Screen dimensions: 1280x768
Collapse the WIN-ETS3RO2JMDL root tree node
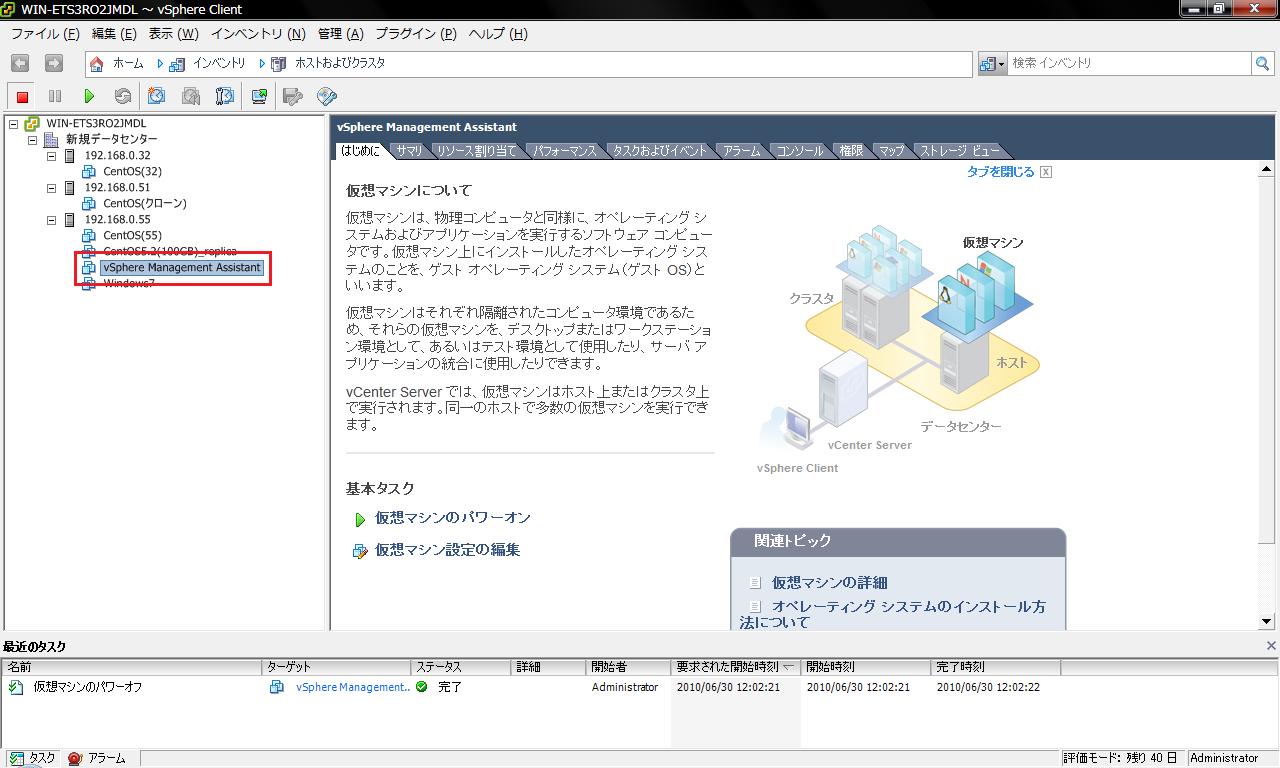click(13, 124)
